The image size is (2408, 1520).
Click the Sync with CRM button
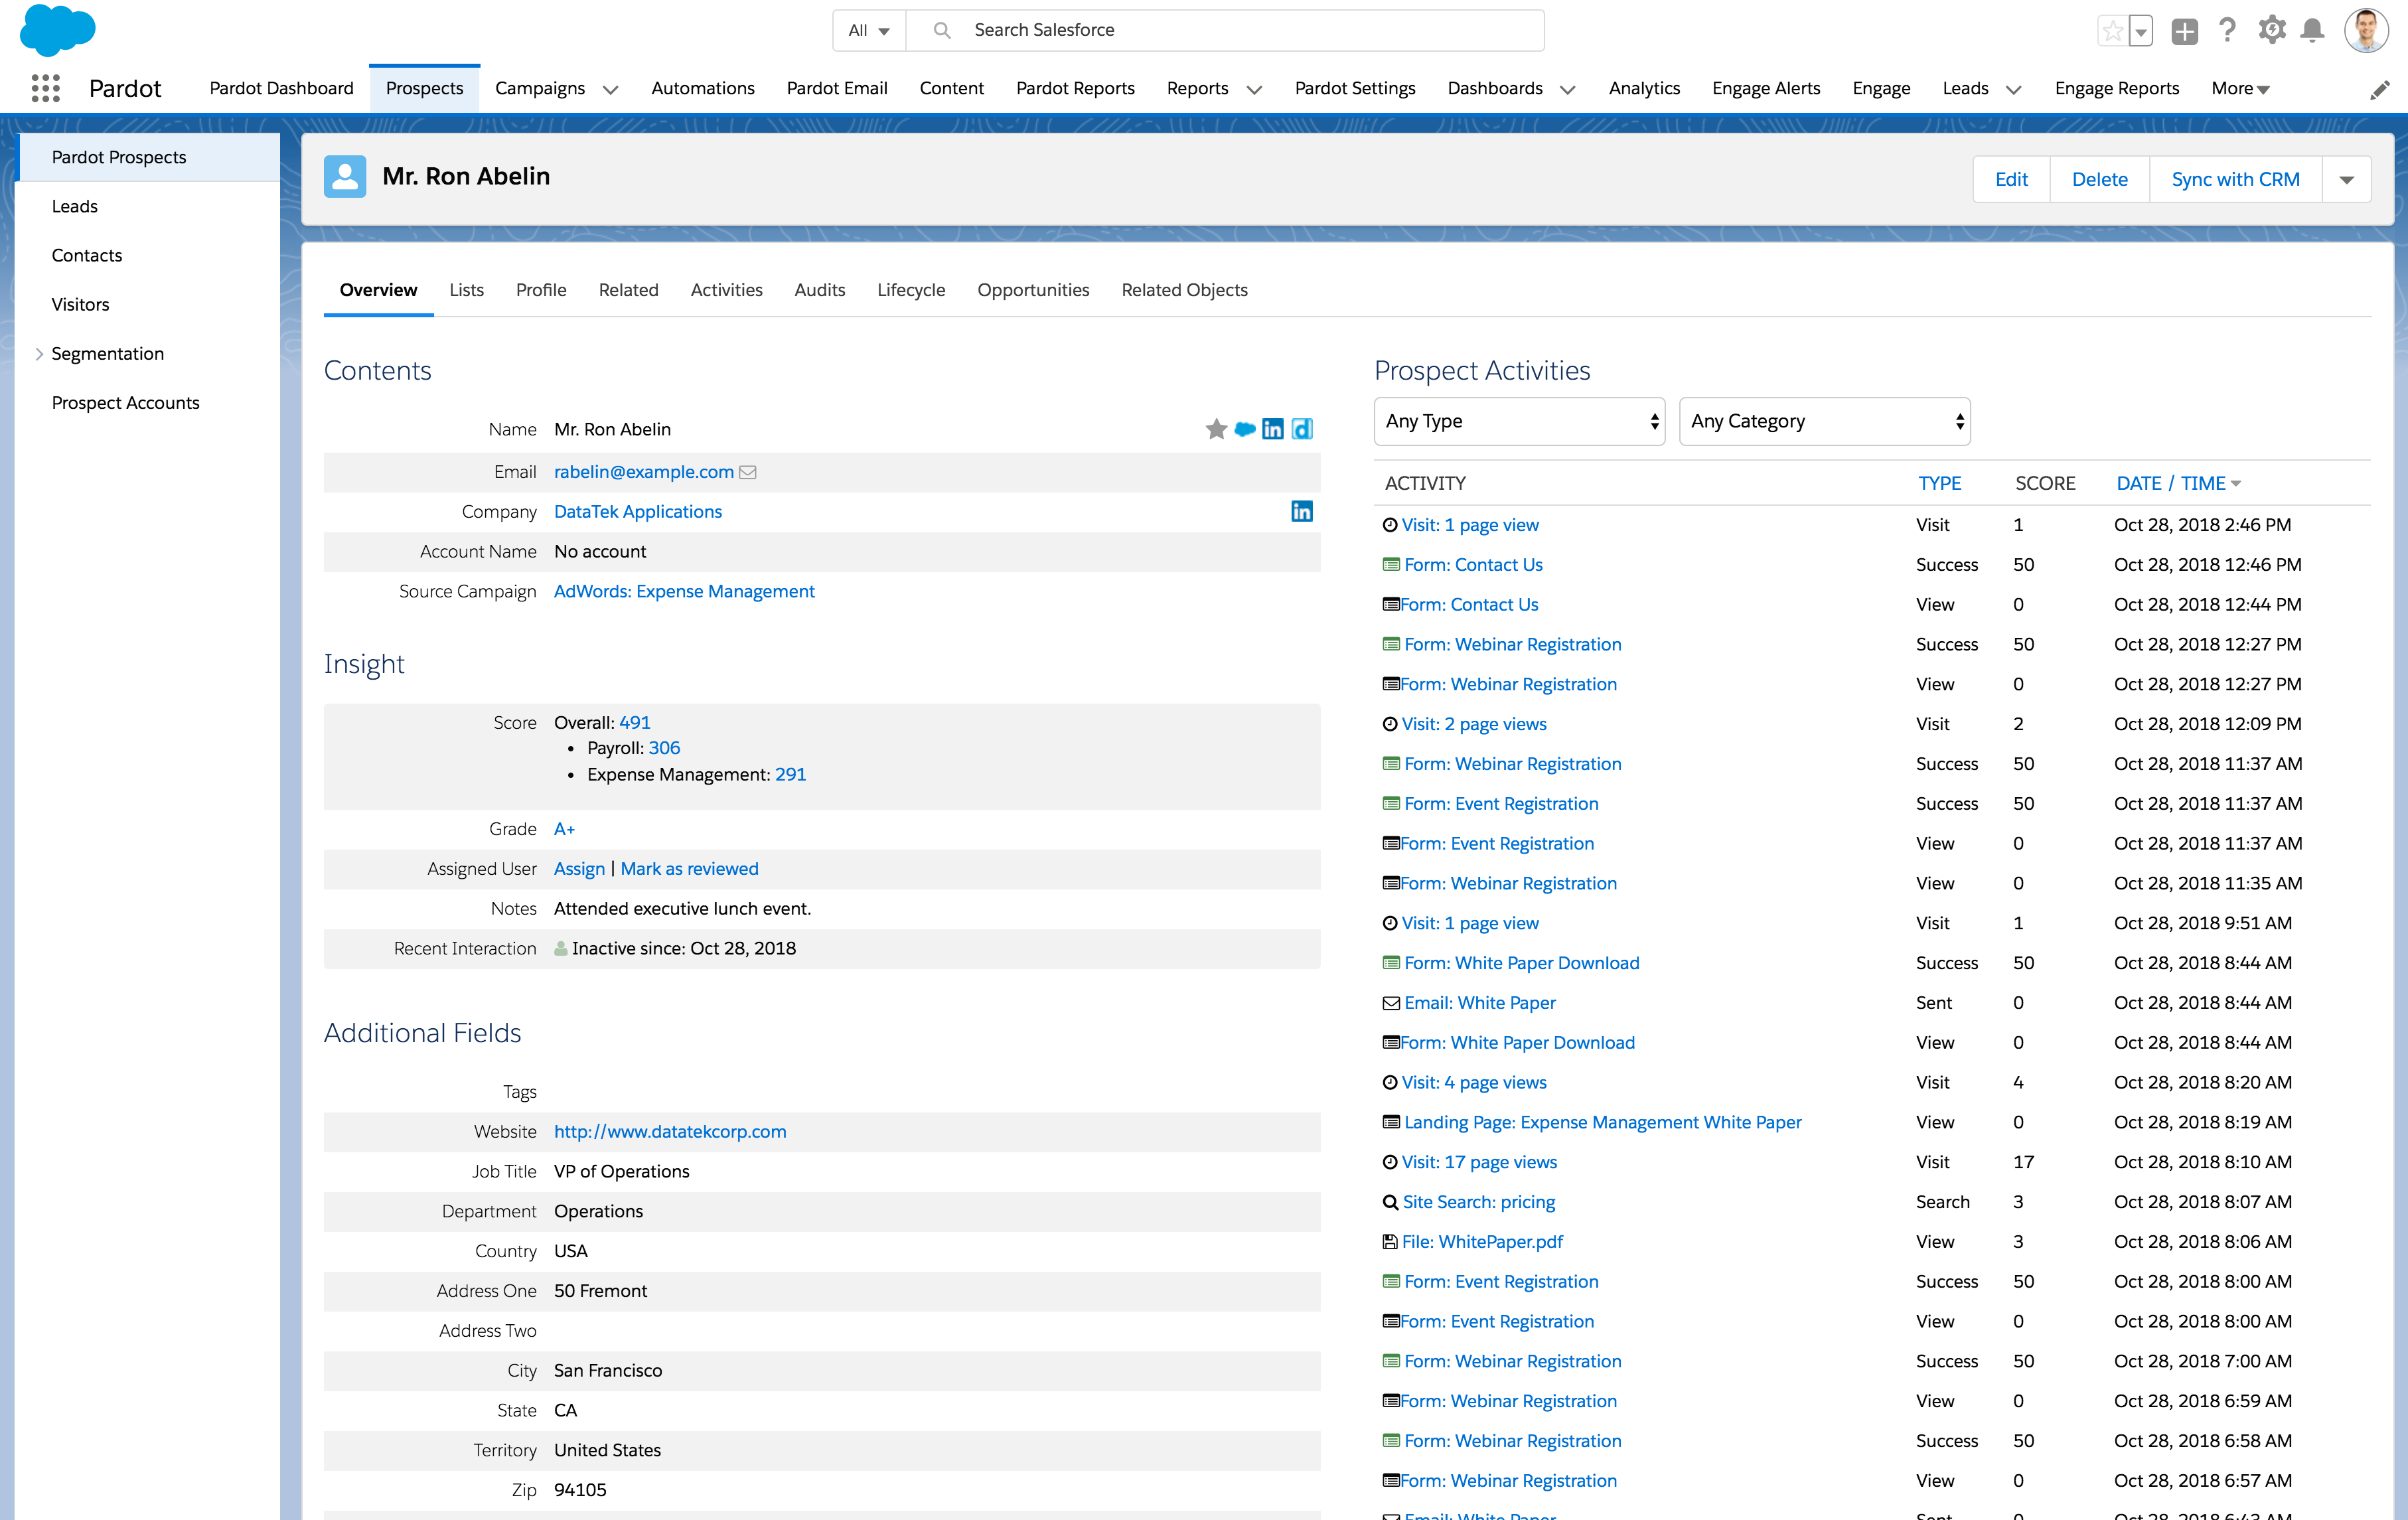point(2235,180)
